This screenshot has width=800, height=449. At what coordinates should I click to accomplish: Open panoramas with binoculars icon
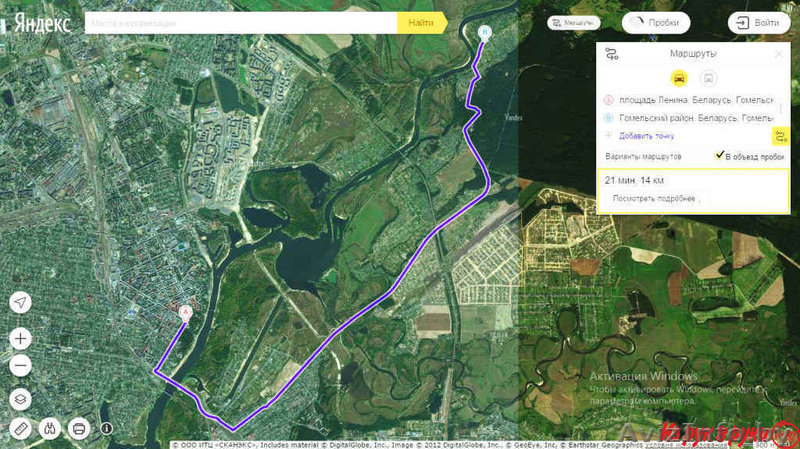point(50,429)
